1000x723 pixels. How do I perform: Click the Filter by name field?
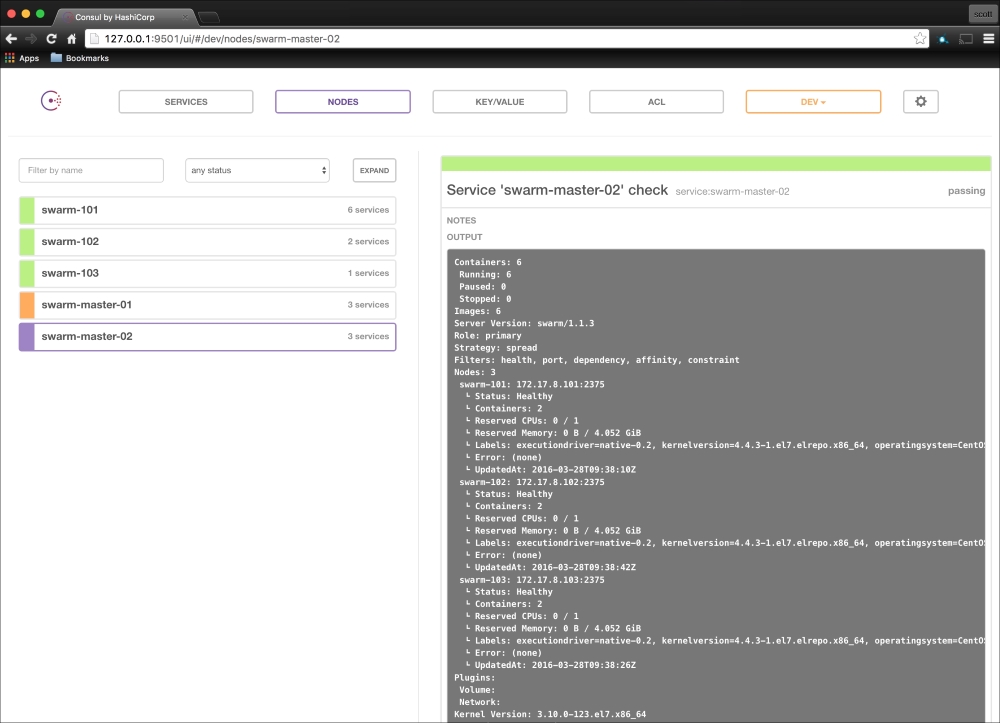[91, 171]
